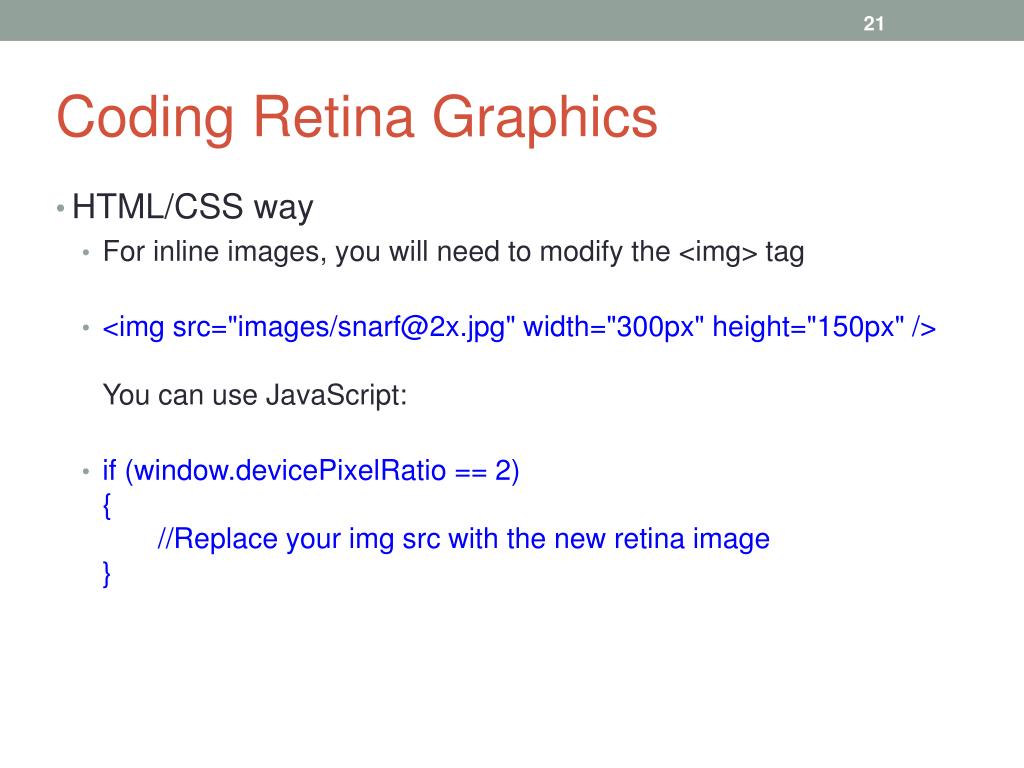Select the img src snarf@2x.jpg code line

519,327
